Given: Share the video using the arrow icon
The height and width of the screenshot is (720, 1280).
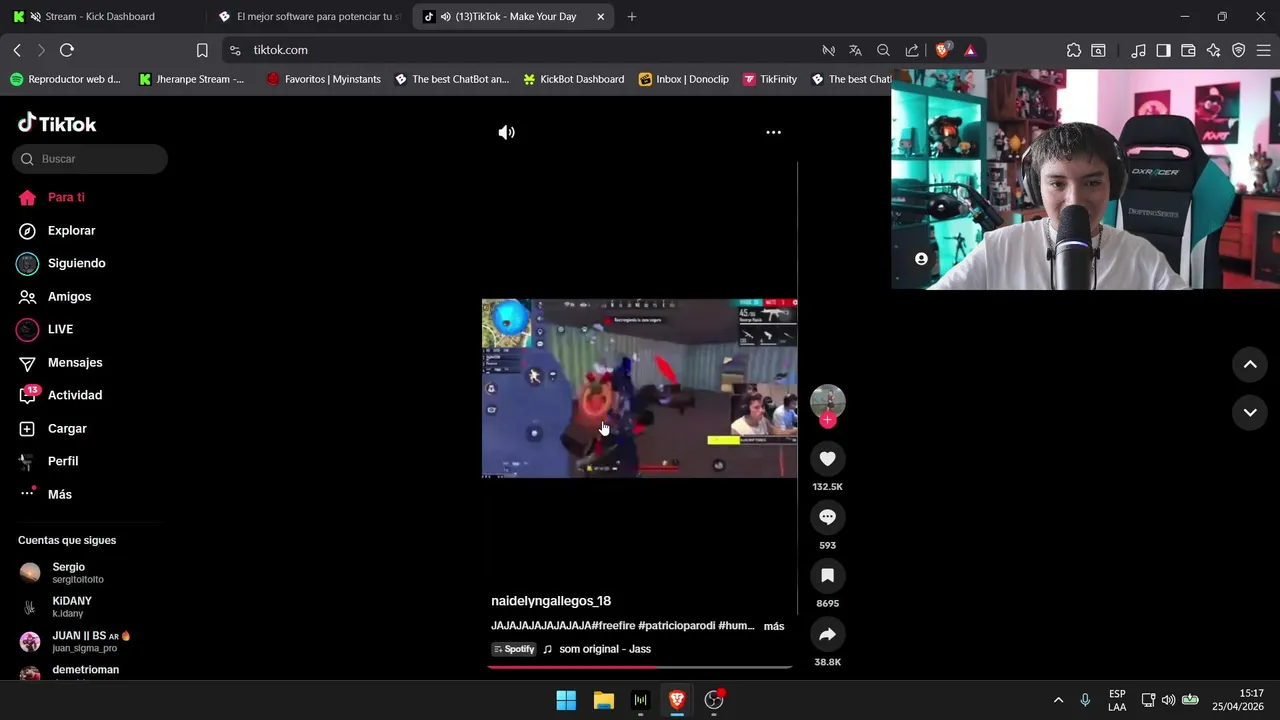Looking at the screenshot, I should coord(827,634).
